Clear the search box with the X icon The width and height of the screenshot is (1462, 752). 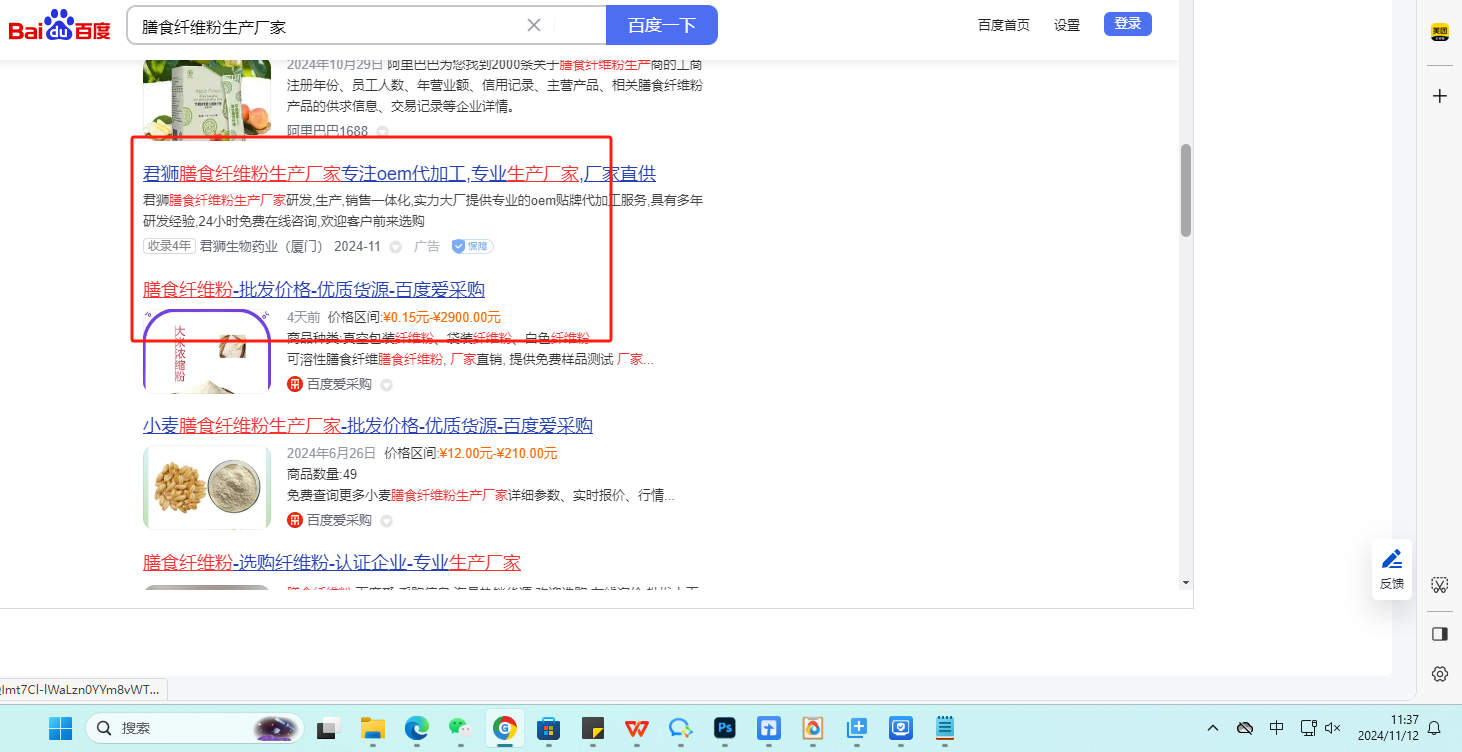[x=534, y=25]
